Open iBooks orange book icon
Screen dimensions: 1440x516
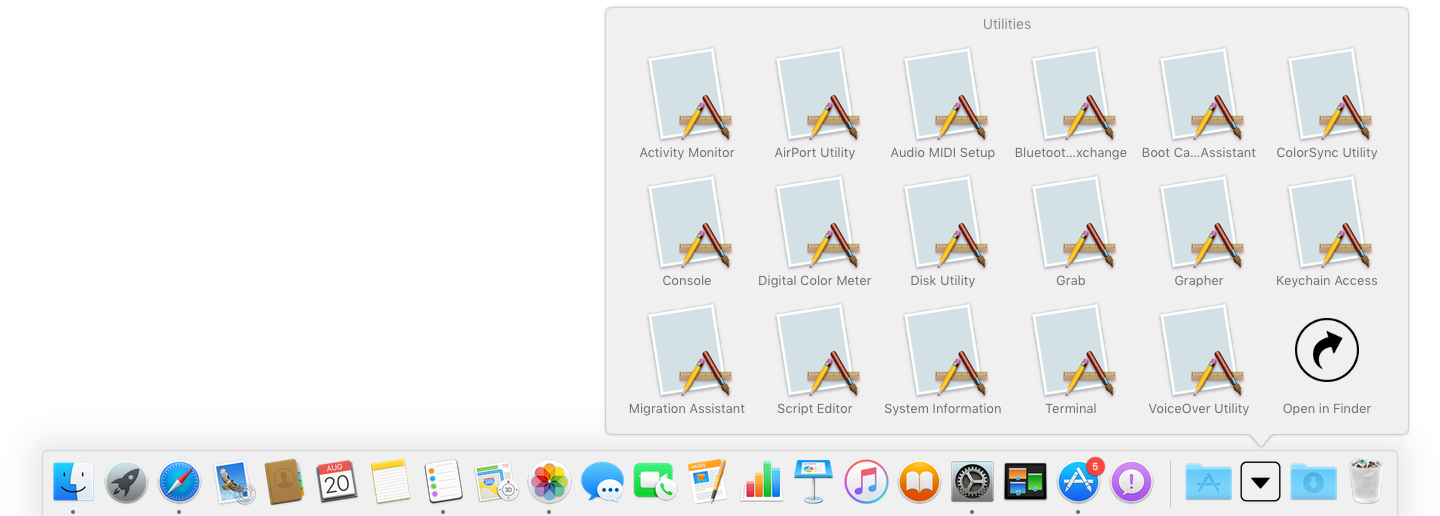[x=919, y=482]
